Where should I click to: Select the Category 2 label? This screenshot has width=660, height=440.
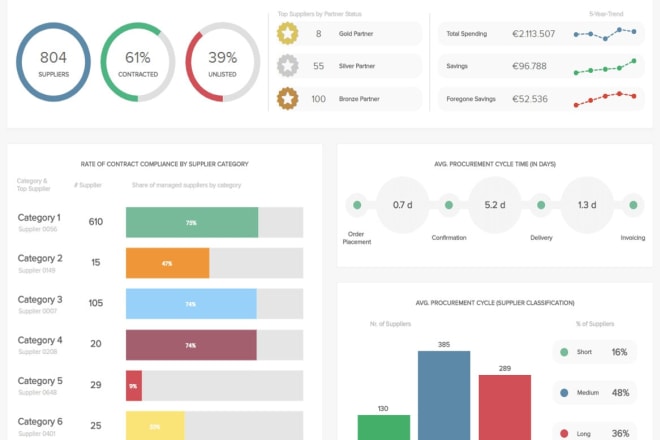click(x=40, y=259)
